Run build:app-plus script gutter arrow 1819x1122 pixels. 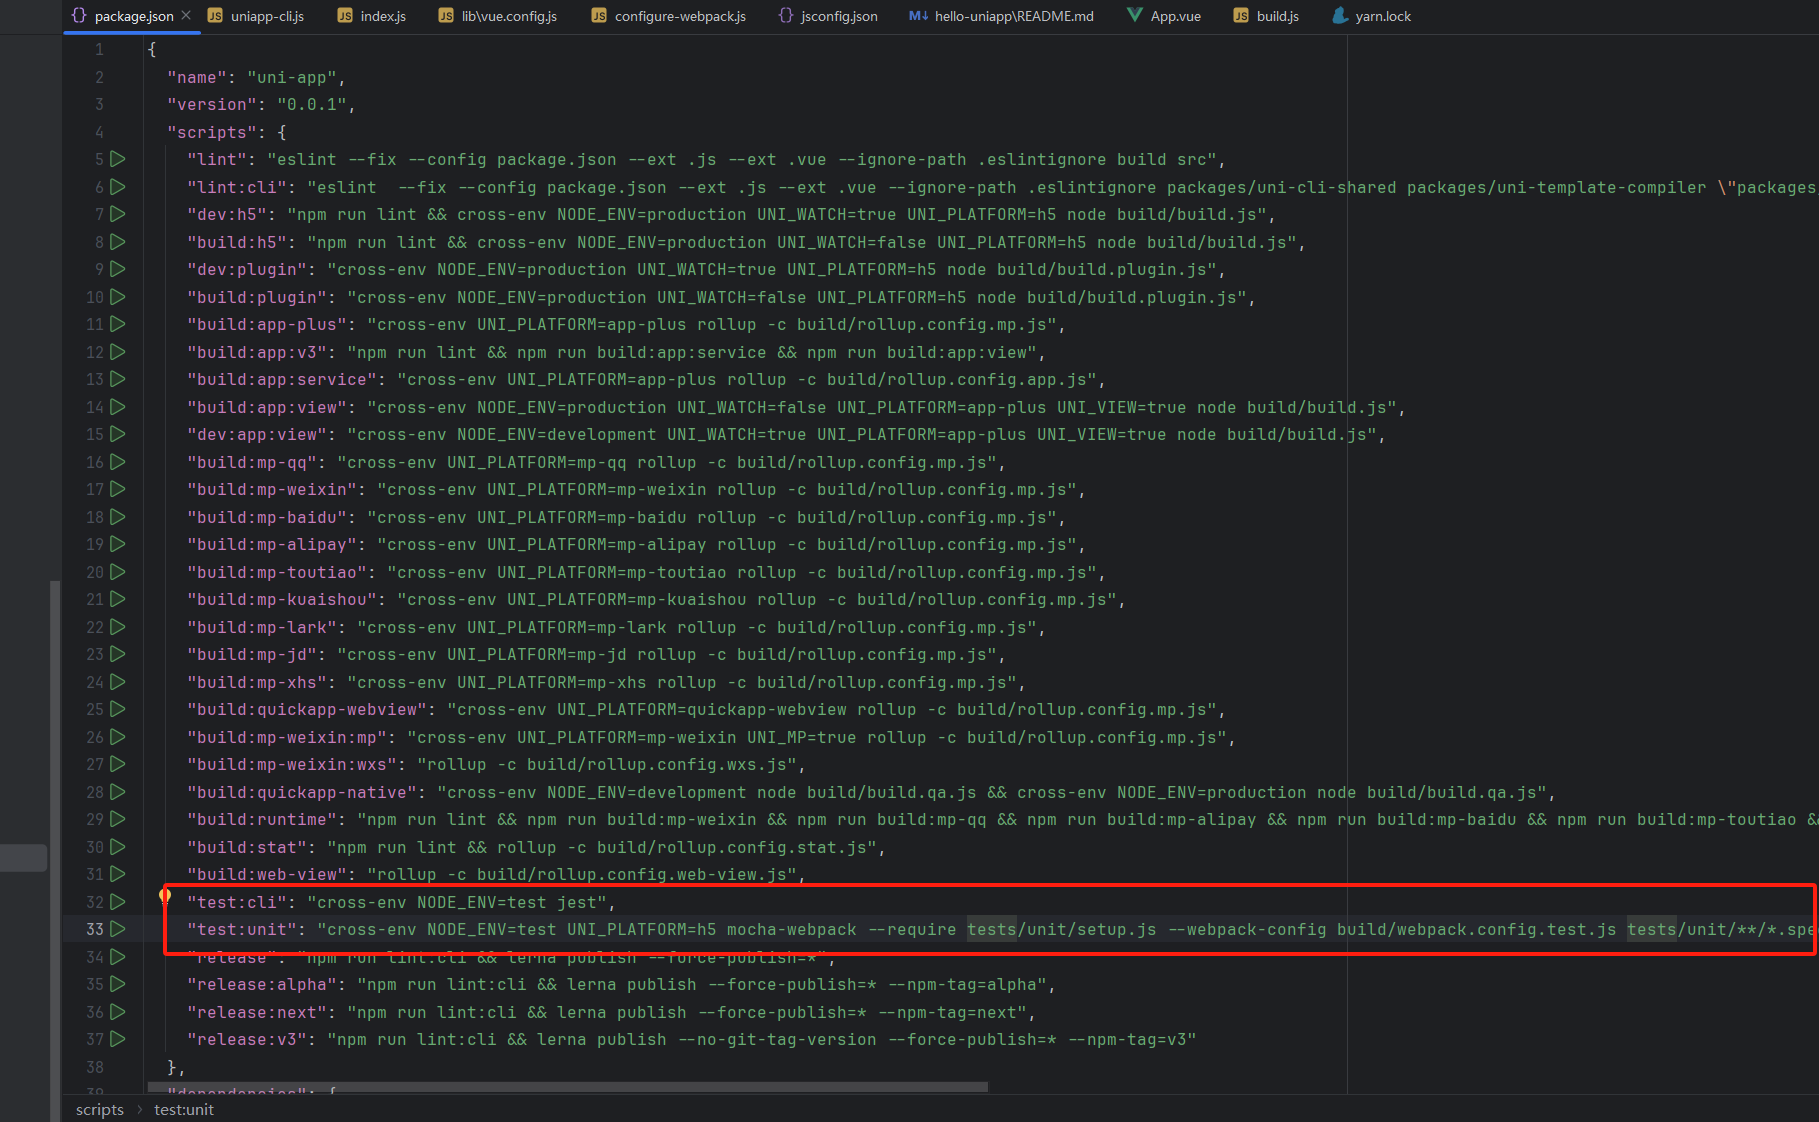tap(118, 324)
